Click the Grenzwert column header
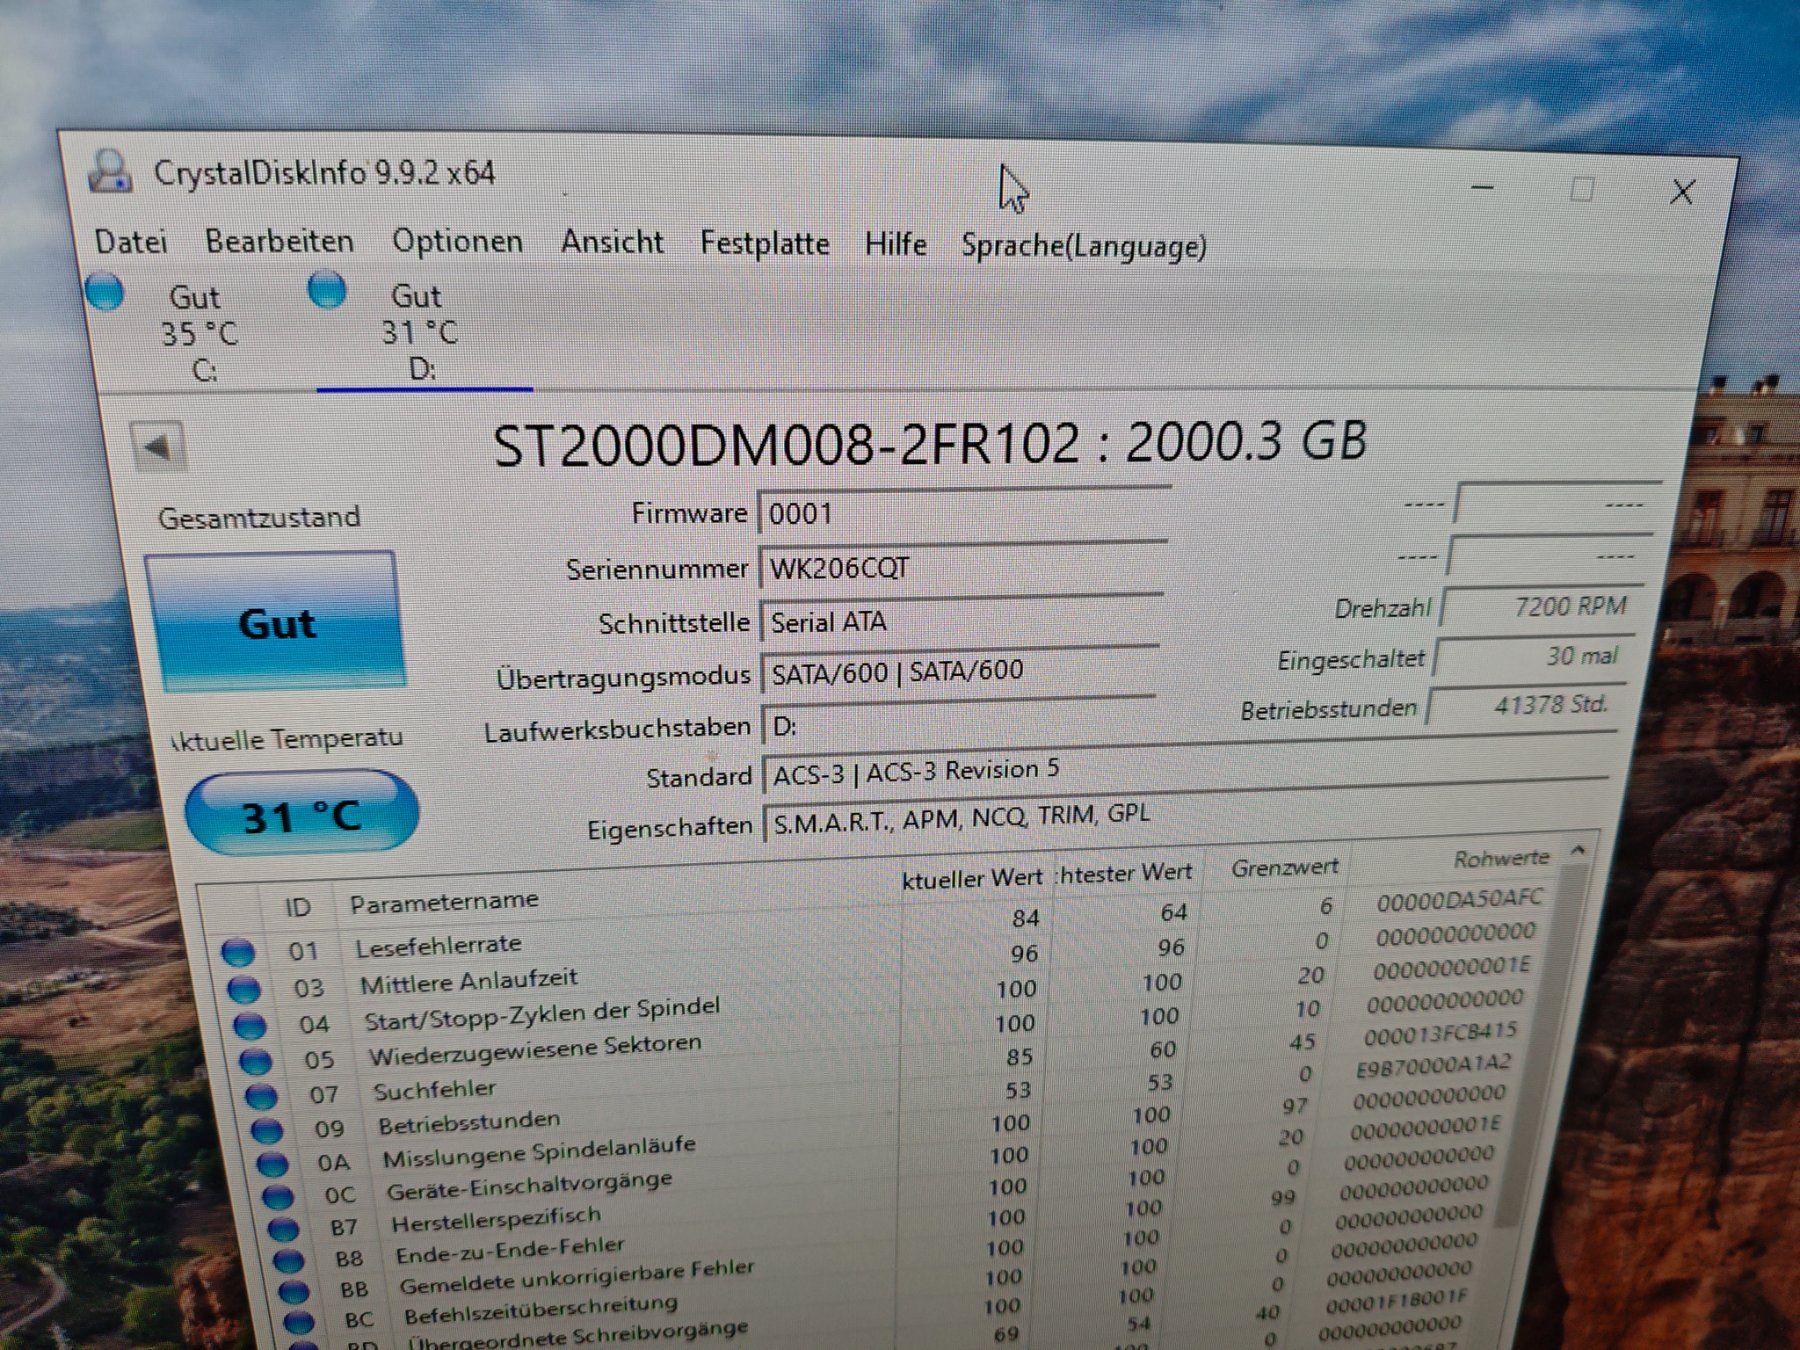The image size is (1800, 1350). click(x=1284, y=868)
